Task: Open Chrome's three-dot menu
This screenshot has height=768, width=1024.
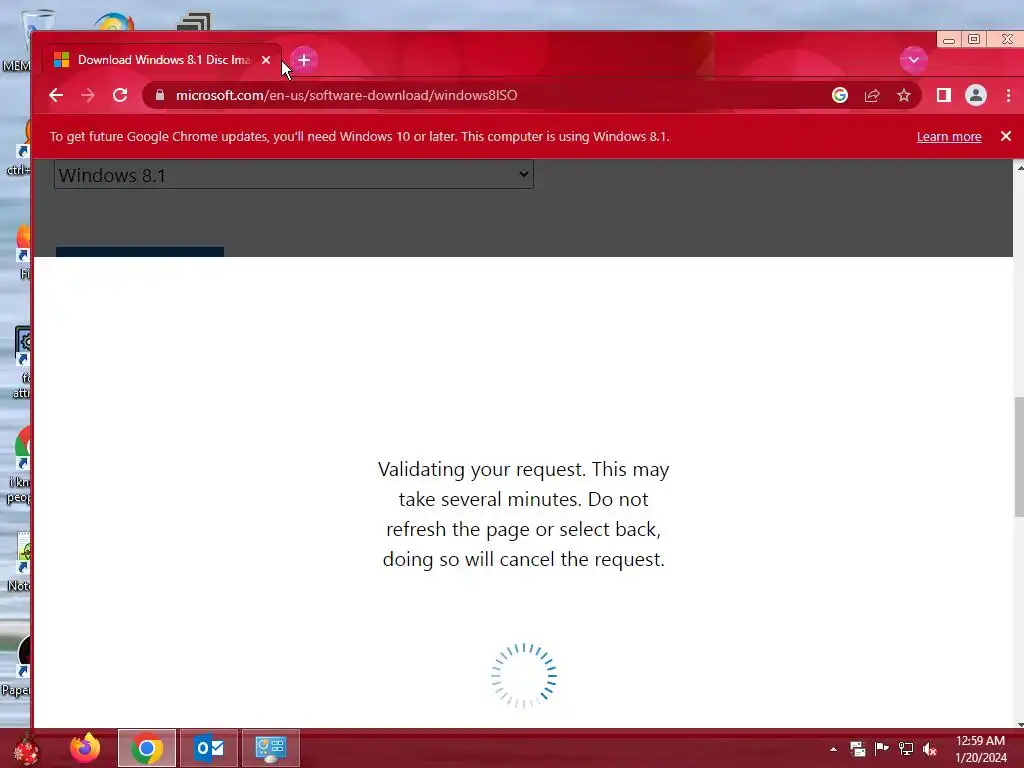Action: (1008, 95)
